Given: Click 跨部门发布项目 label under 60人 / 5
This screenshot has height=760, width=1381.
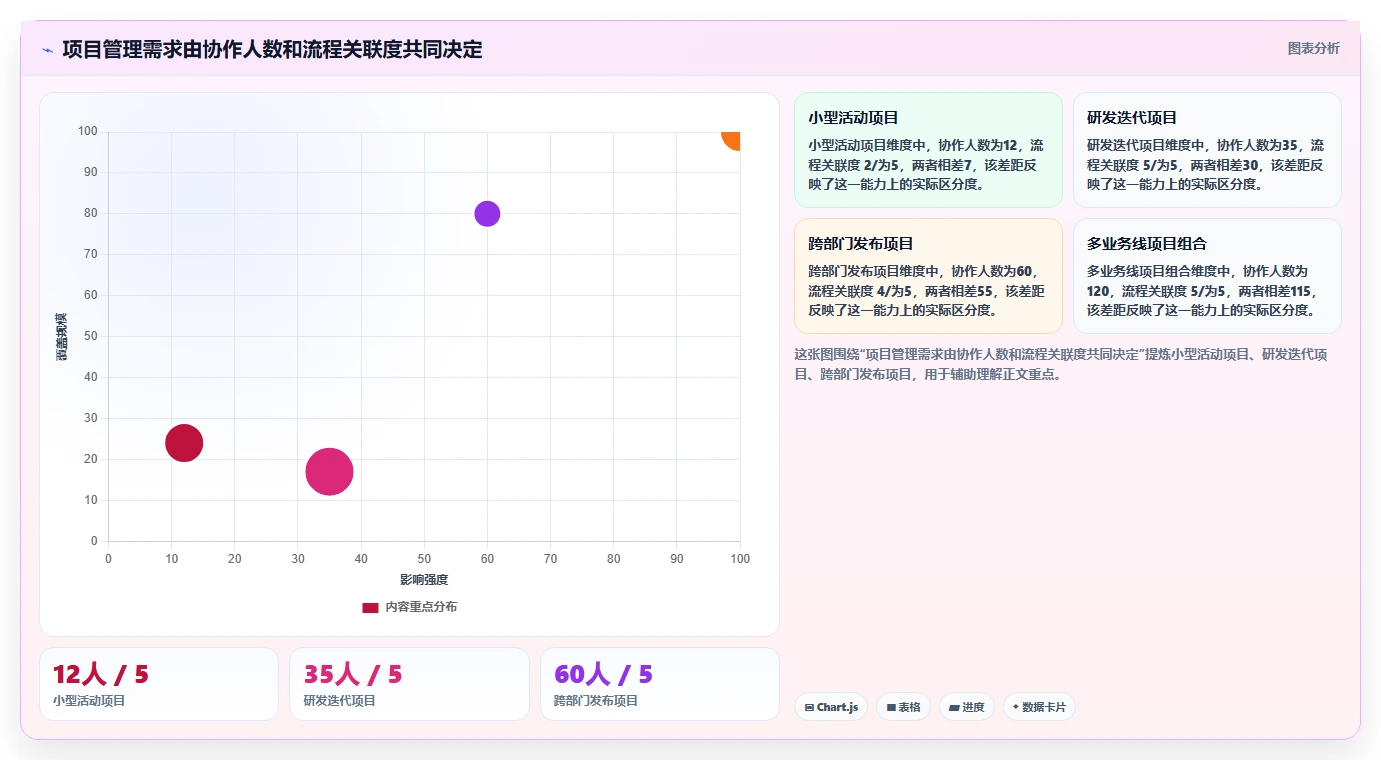Looking at the screenshot, I should tap(596, 701).
